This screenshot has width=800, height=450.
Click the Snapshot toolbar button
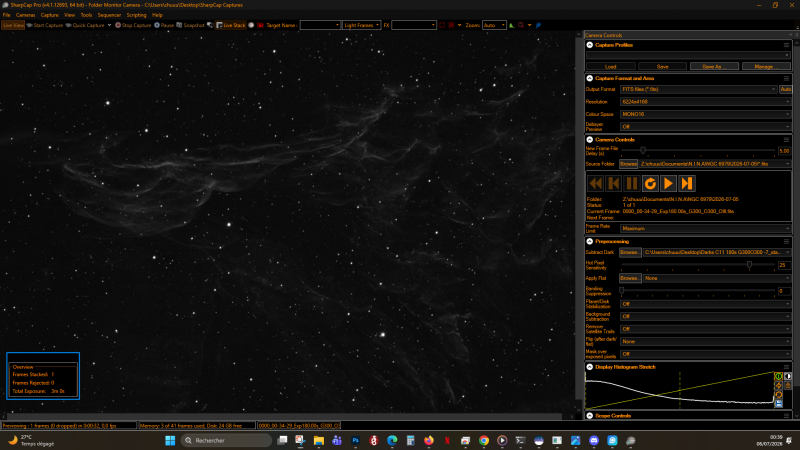(x=190, y=25)
